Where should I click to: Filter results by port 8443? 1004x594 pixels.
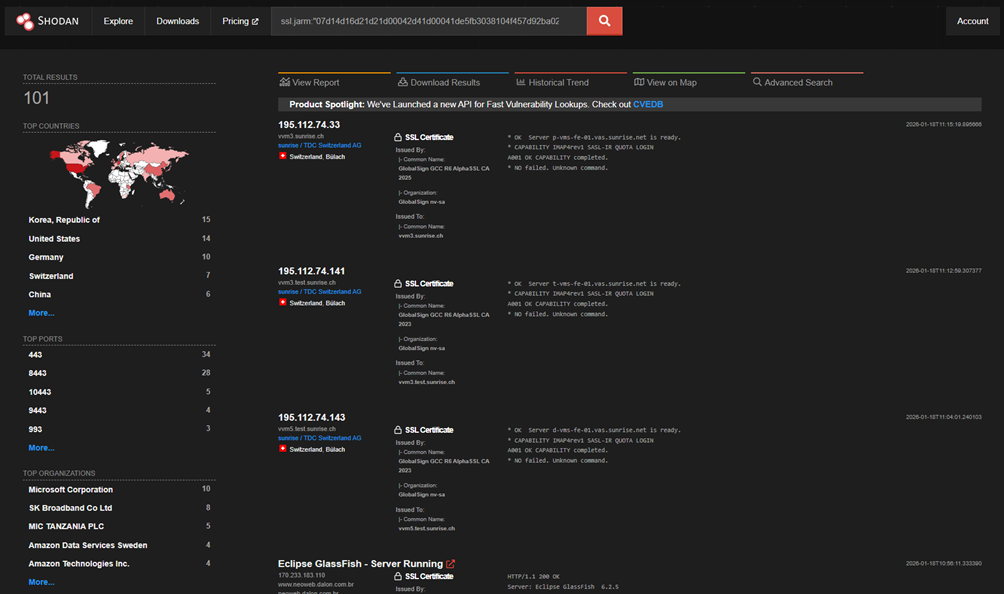click(x=38, y=373)
